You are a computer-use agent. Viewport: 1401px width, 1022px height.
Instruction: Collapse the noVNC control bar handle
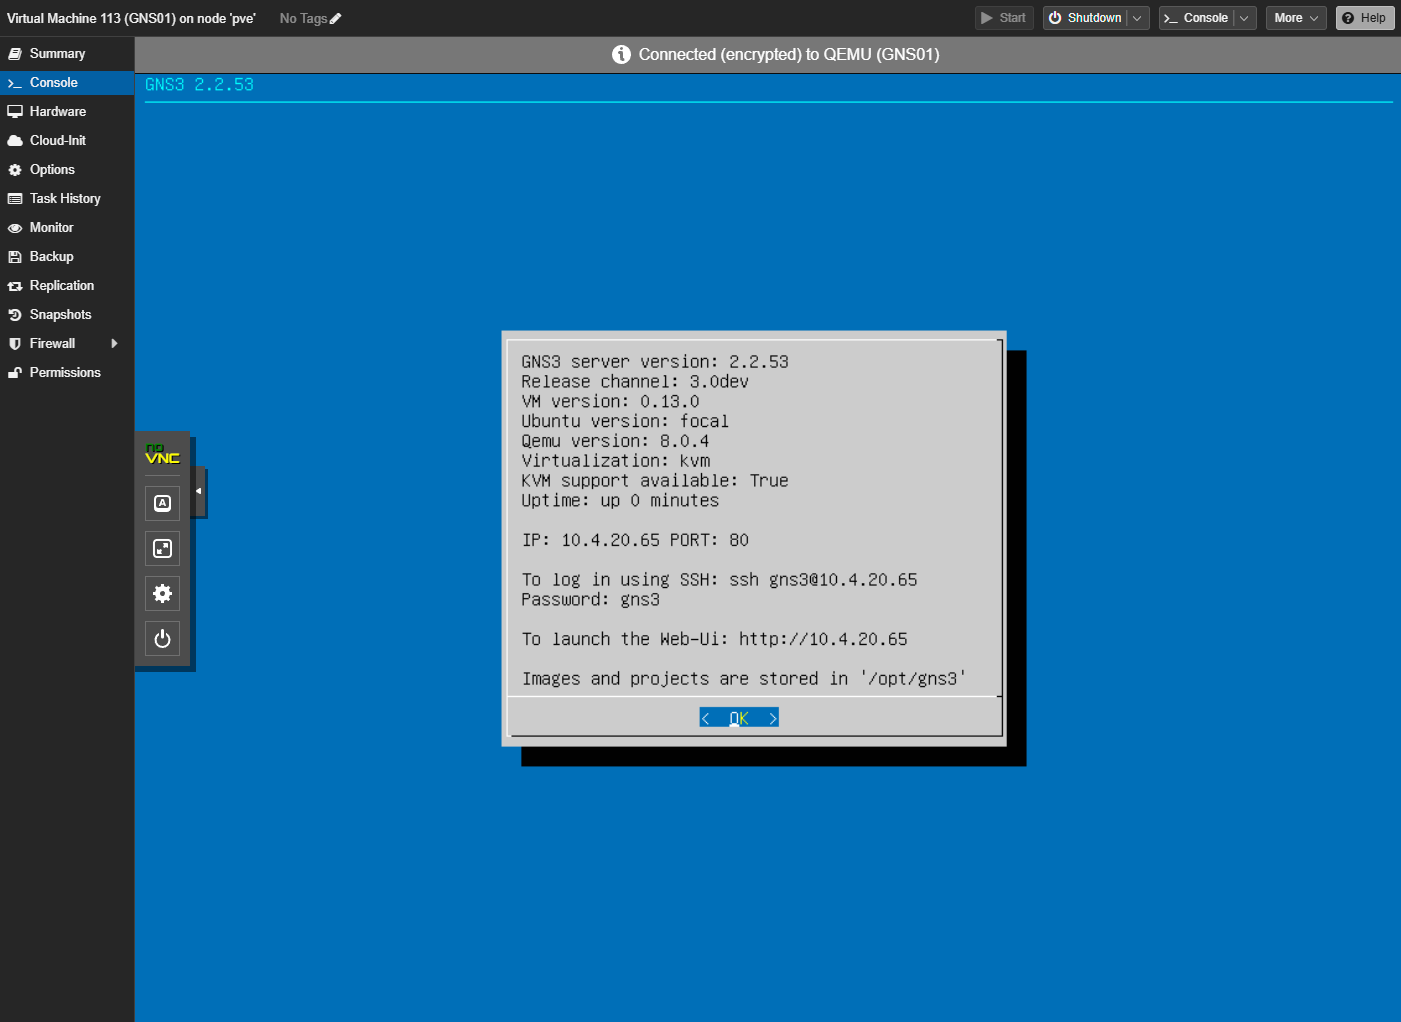tap(199, 491)
